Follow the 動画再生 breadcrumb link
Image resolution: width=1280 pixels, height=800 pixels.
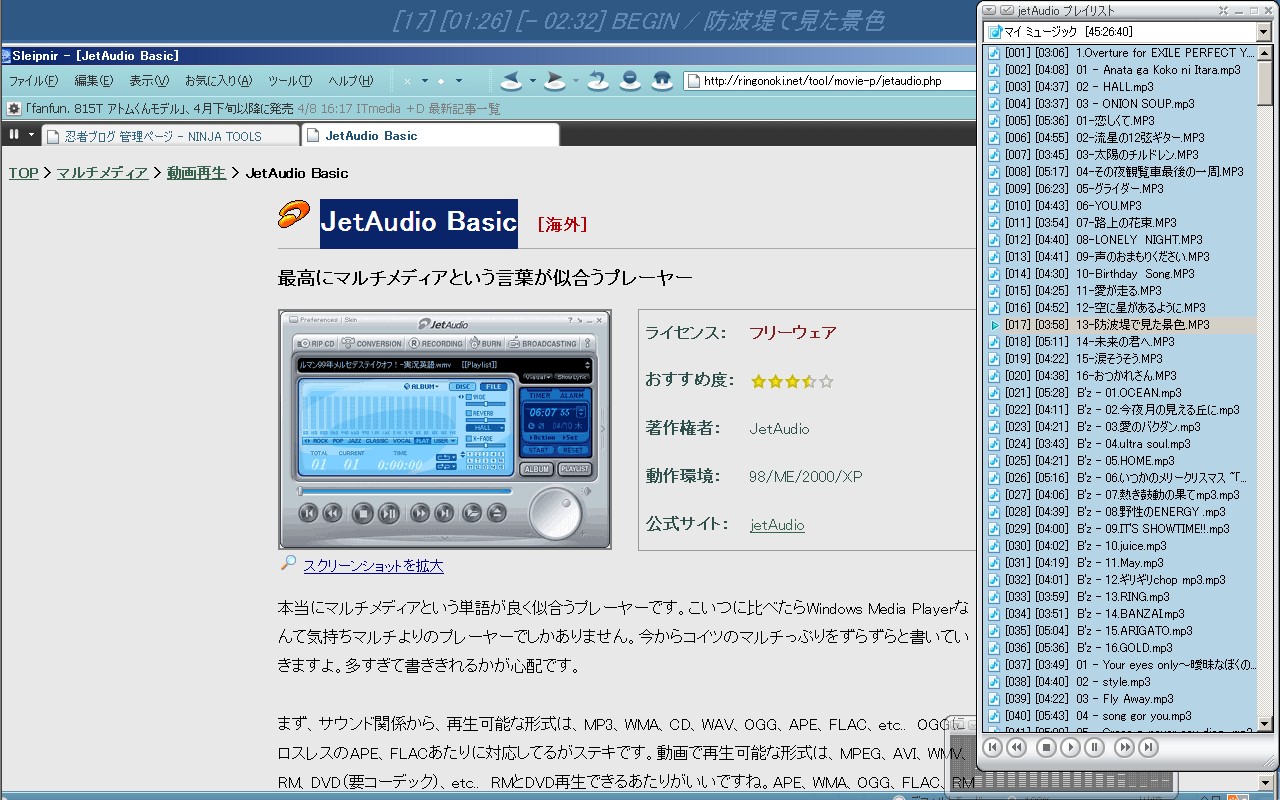point(197,173)
